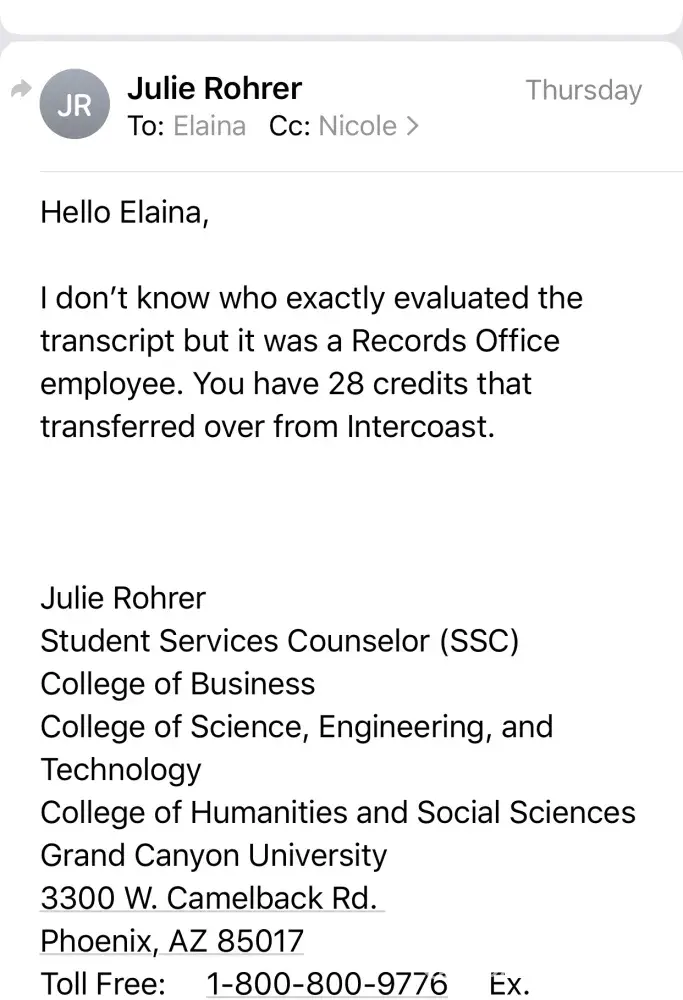Tap the Grand Canyon University line
Image resolution: width=683 pixels, height=1000 pixels.
[x=213, y=855]
